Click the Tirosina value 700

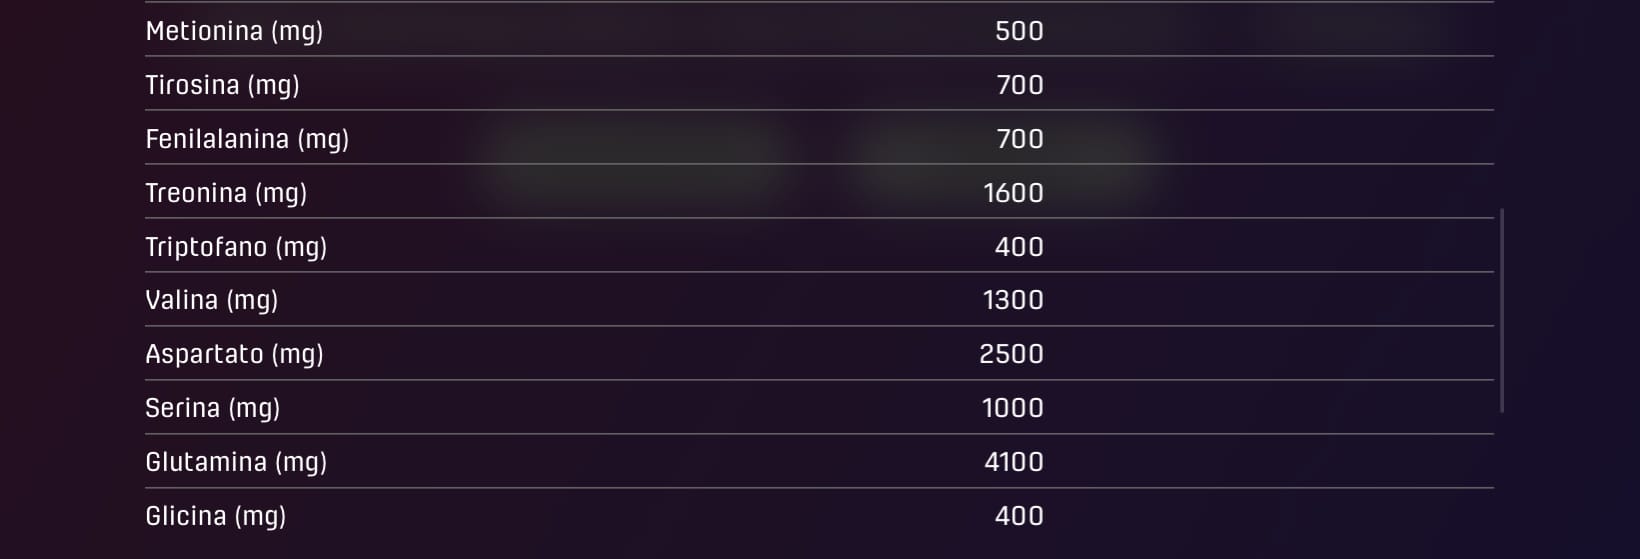point(1019,85)
